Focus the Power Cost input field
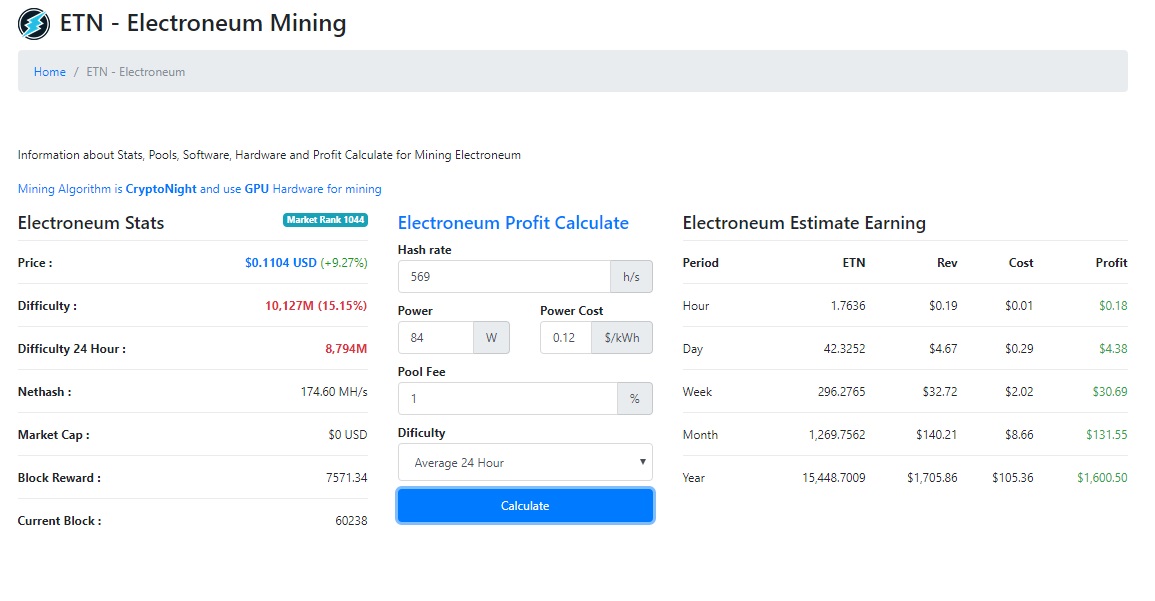This screenshot has height=601, width=1155. (x=565, y=338)
